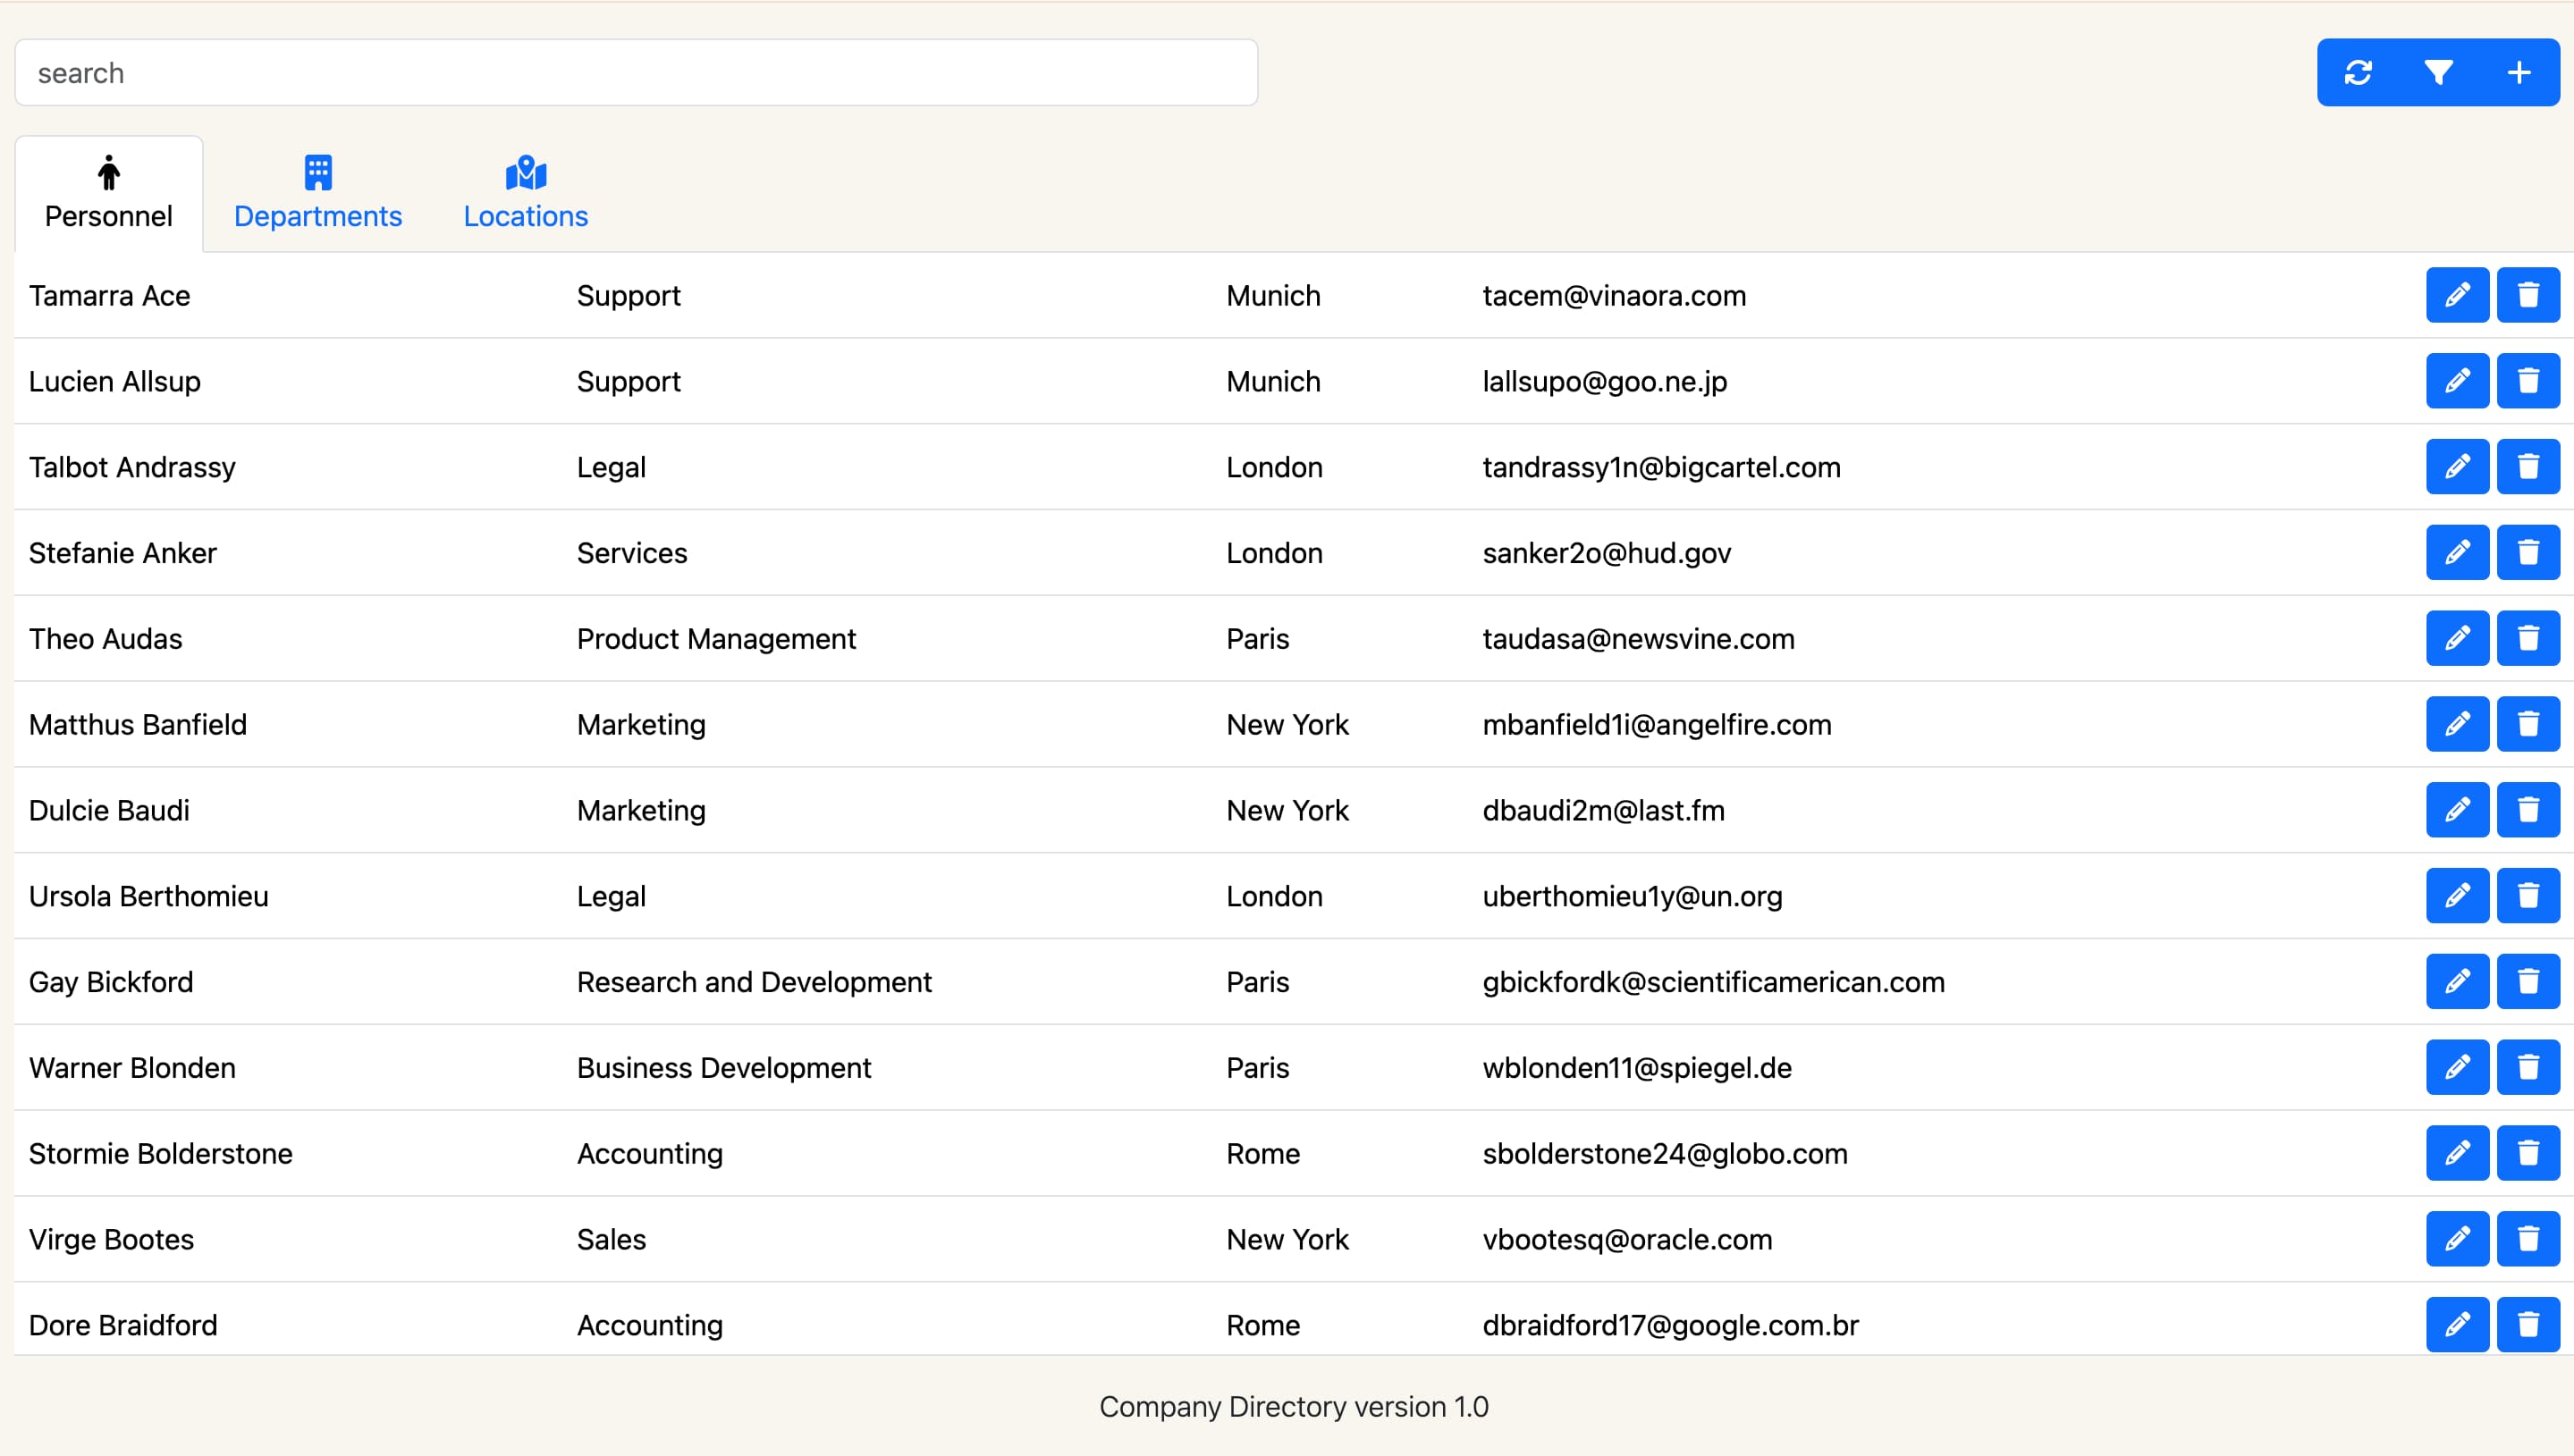The height and width of the screenshot is (1456, 2574).
Task: Delete Stefanie Anker's row via trash icon
Action: coord(2527,553)
